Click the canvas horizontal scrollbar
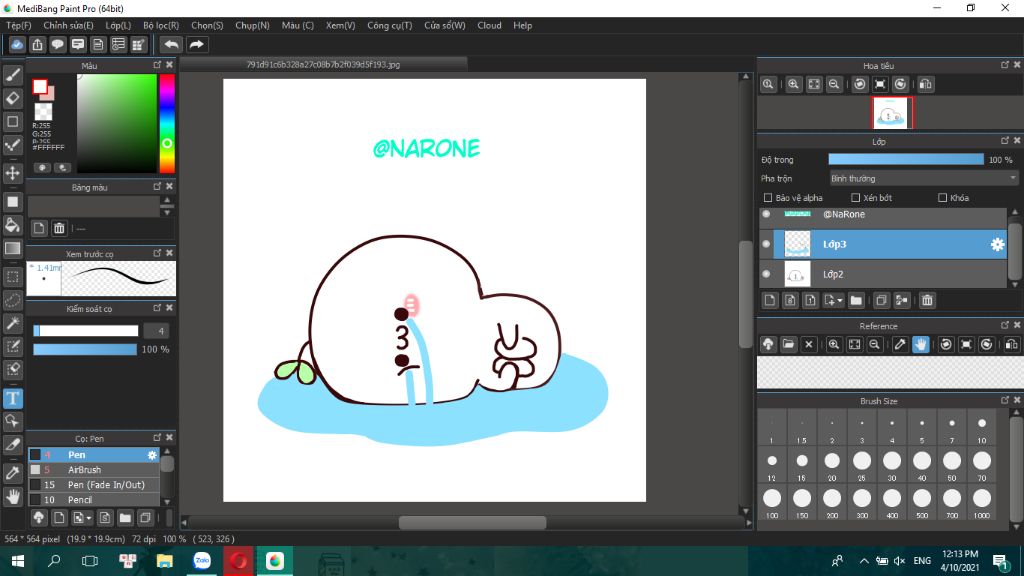1024x576 pixels. (x=472, y=522)
